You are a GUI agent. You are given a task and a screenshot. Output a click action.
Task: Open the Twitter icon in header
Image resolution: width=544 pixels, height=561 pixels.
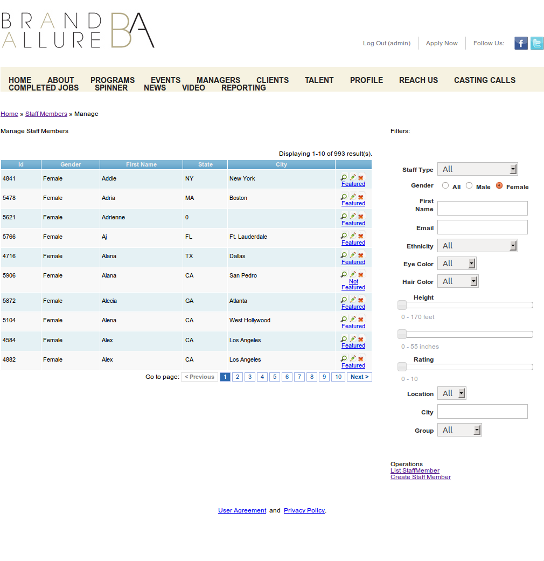537,43
